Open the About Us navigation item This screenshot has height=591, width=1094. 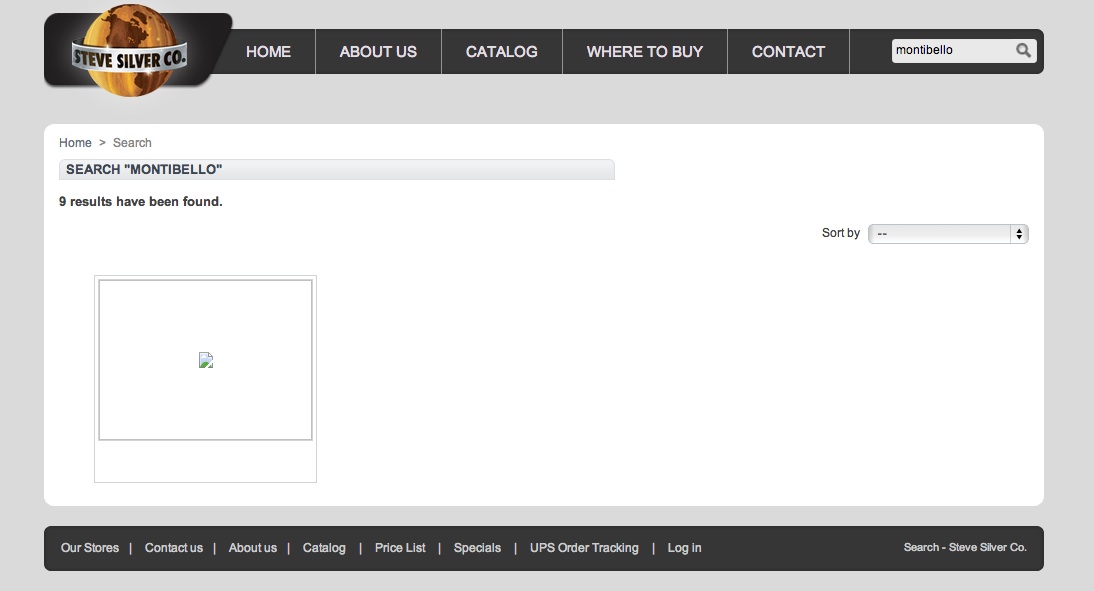(x=378, y=52)
